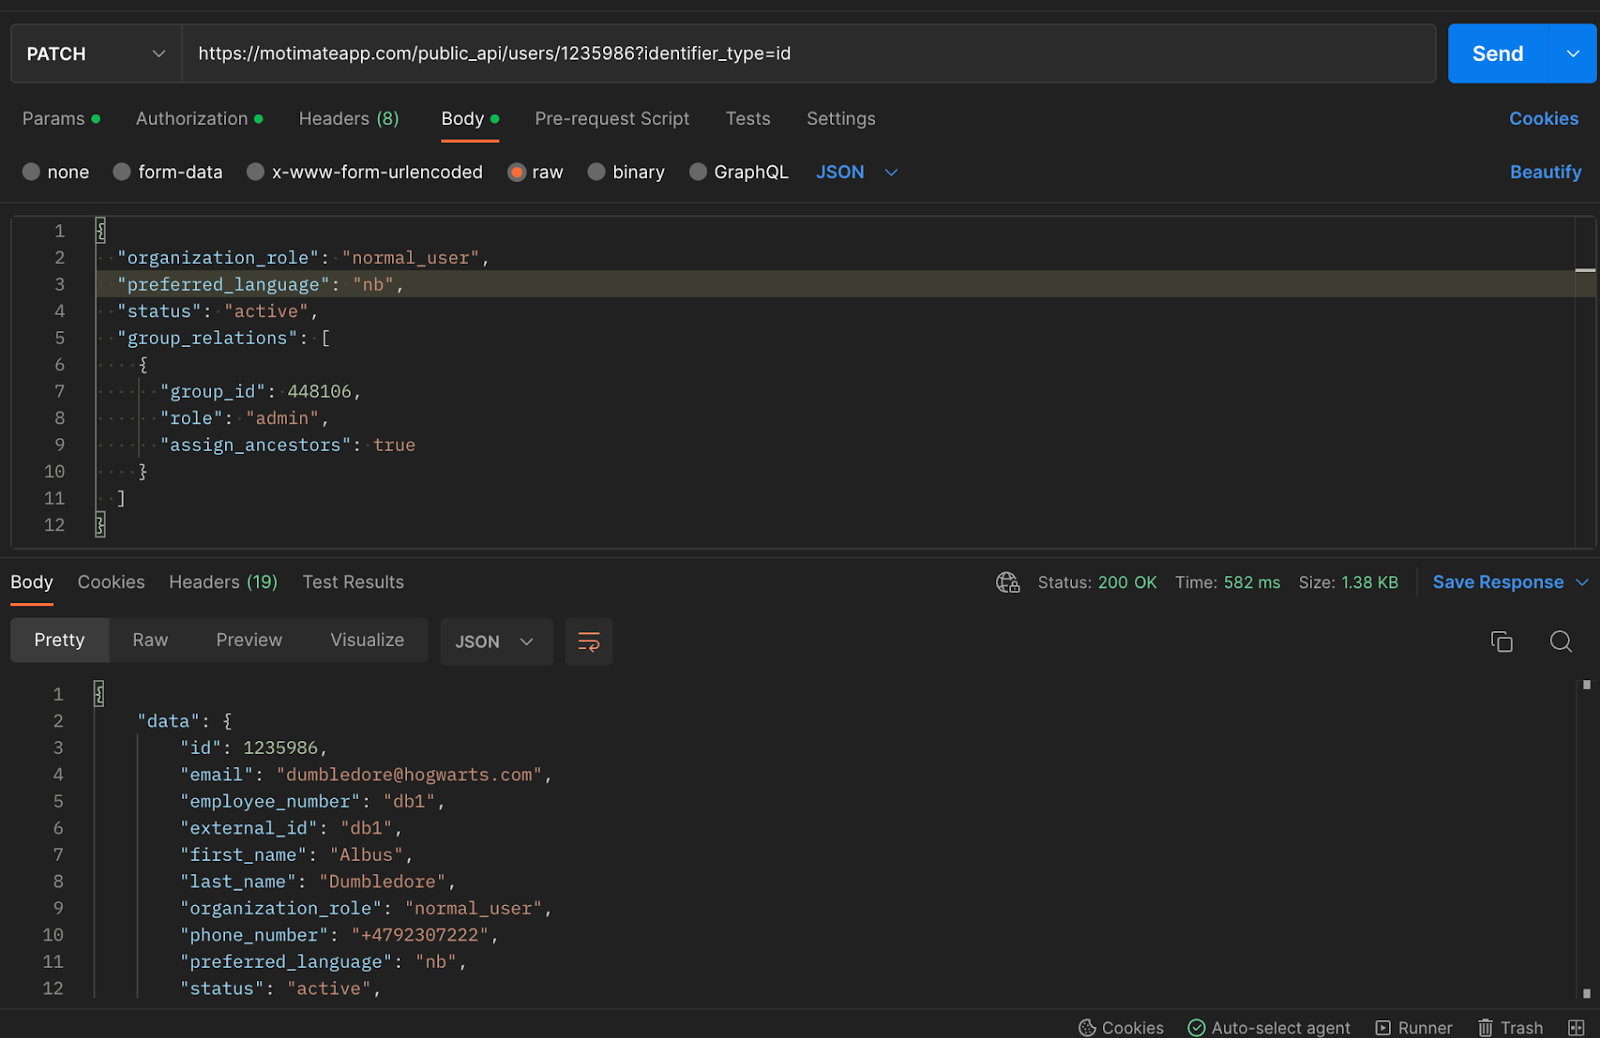Click the request editor minimap marker
The height and width of the screenshot is (1038, 1600).
1585,270
